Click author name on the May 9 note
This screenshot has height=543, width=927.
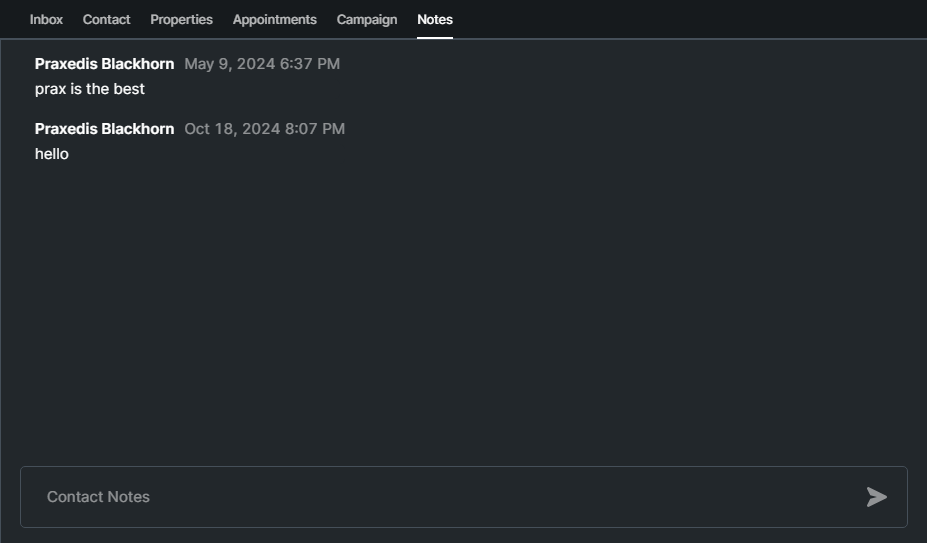[x=104, y=64]
